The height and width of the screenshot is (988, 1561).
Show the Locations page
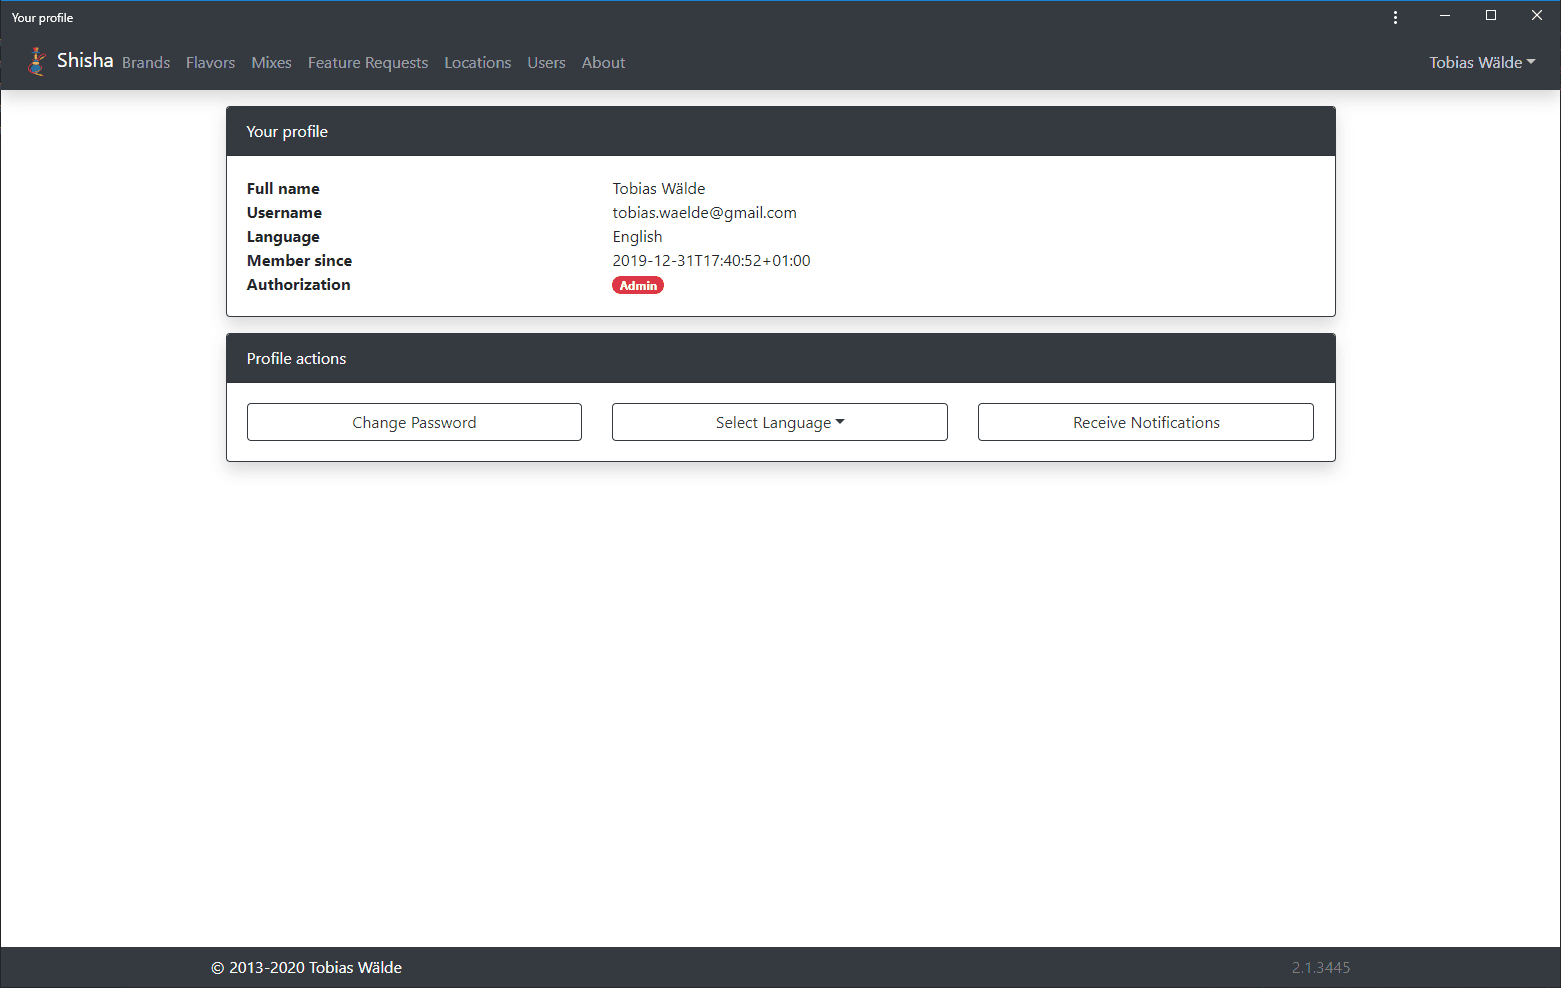coord(477,63)
